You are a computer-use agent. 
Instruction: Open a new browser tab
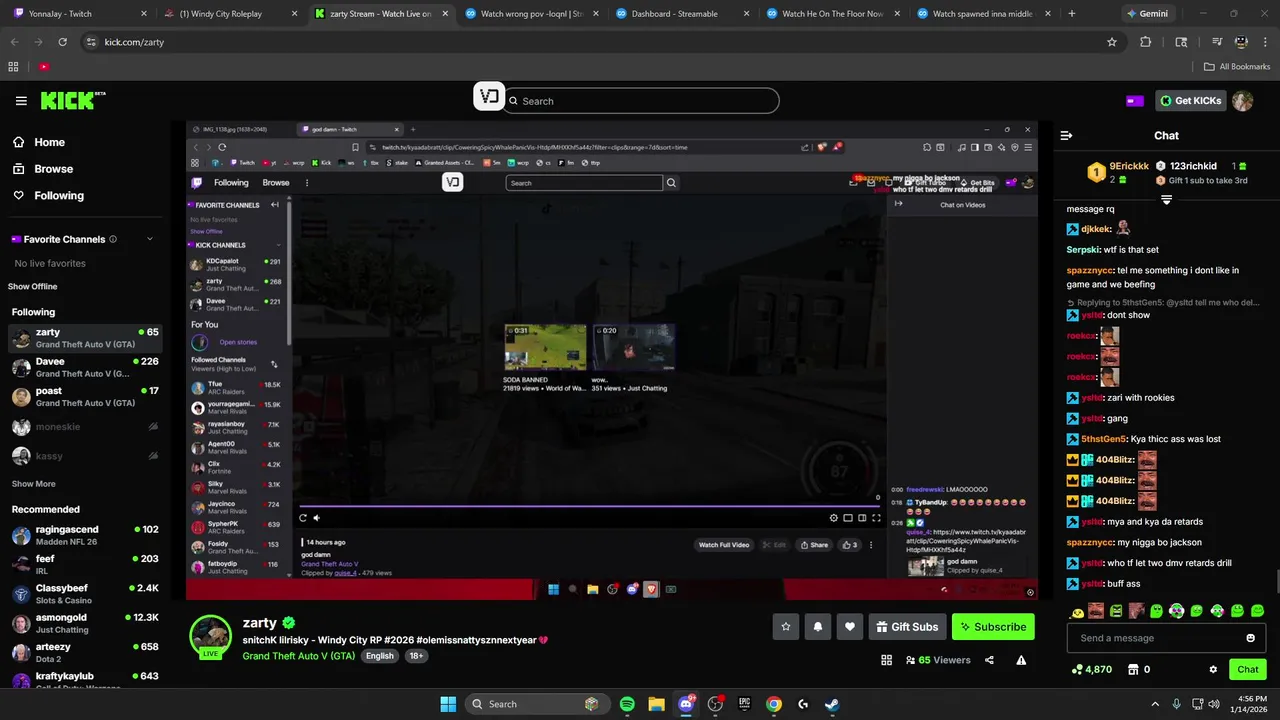point(1071,14)
